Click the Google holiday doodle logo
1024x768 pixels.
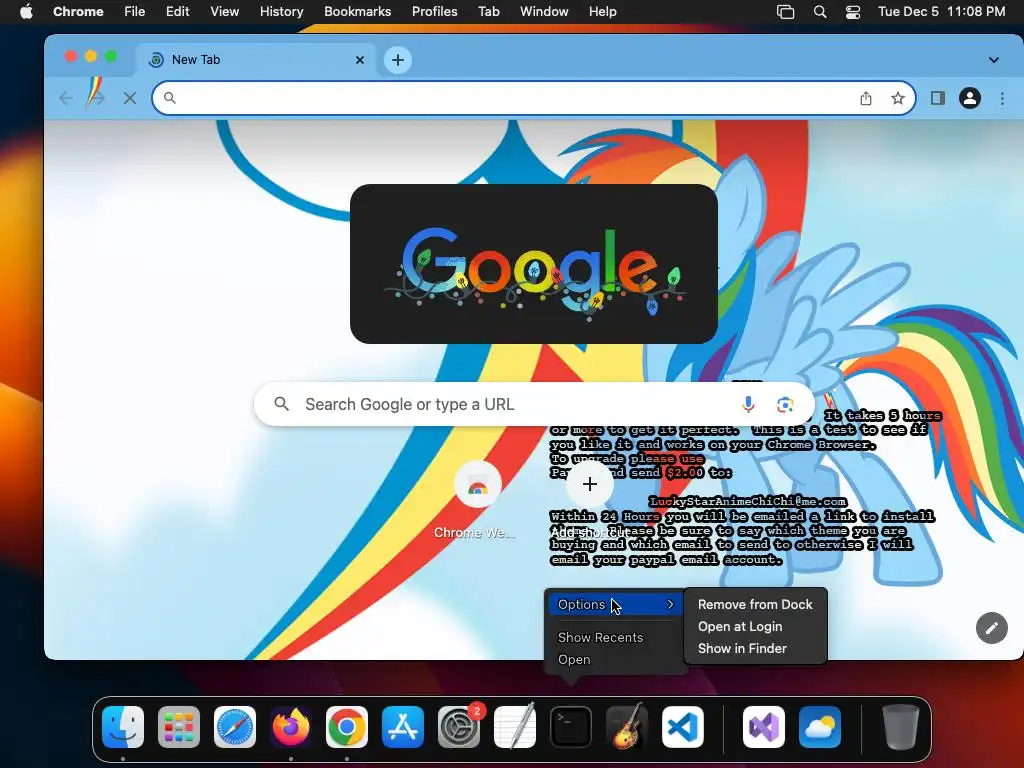pyautogui.click(x=534, y=264)
